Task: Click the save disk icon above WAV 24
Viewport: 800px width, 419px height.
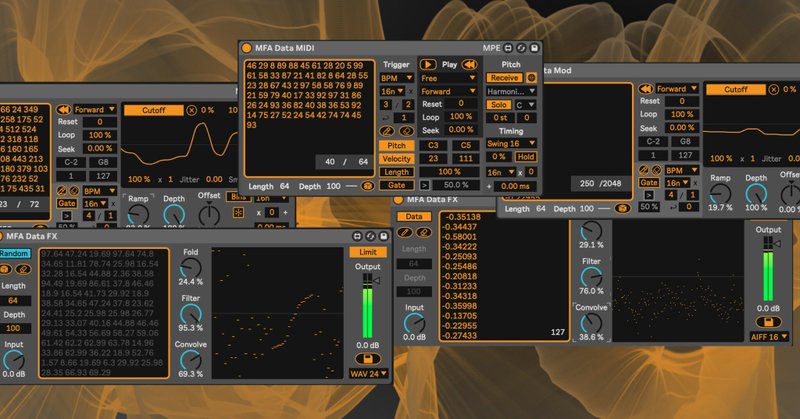Action: pyautogui.click(x=367, y=359)
